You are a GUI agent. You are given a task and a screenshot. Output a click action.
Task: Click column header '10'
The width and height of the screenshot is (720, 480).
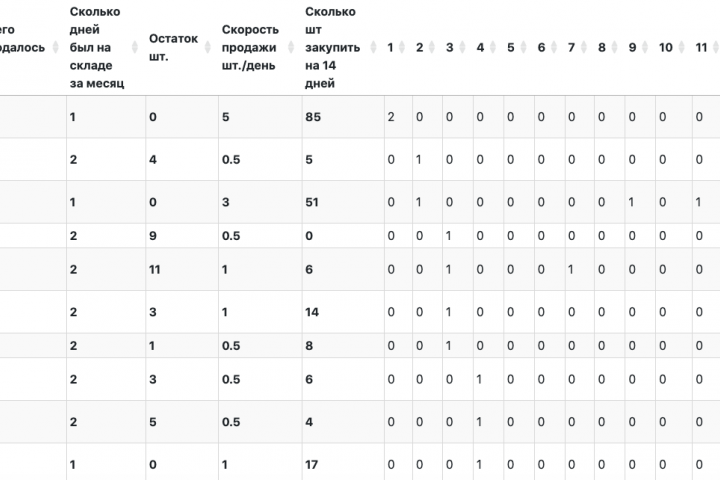(x=665, y=47)
